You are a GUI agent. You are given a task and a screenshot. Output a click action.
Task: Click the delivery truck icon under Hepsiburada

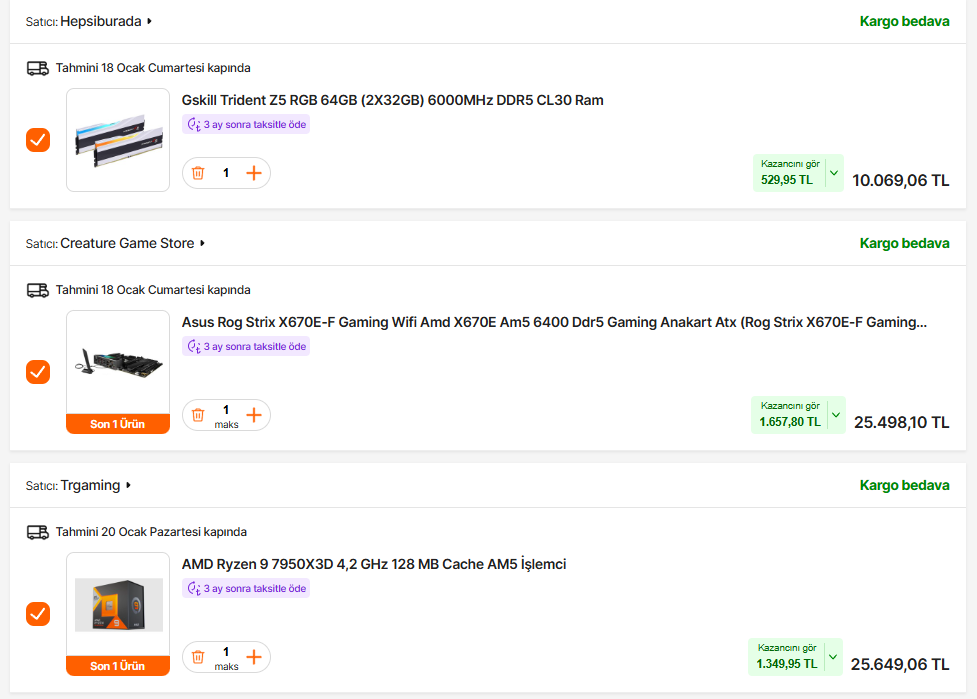point(37,68)
